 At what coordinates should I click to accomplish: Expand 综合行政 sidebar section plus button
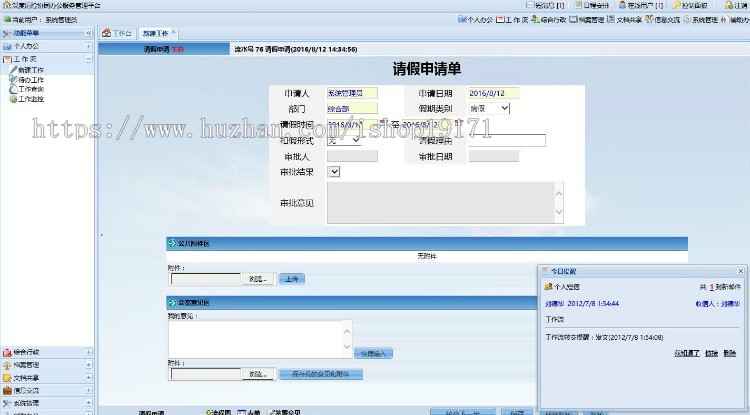click(88, 352)
